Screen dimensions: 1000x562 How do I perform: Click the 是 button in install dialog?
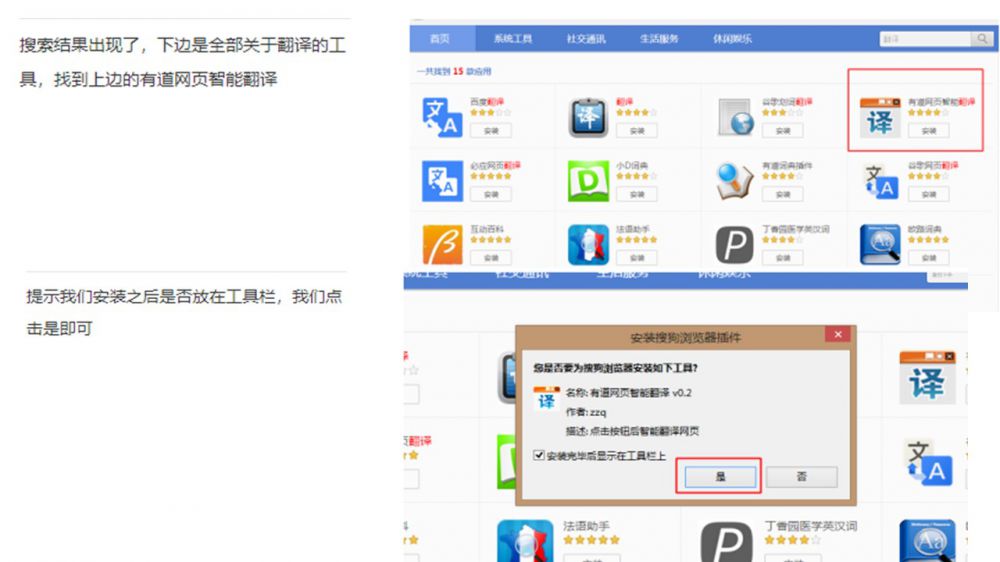[x=719, y=477]
